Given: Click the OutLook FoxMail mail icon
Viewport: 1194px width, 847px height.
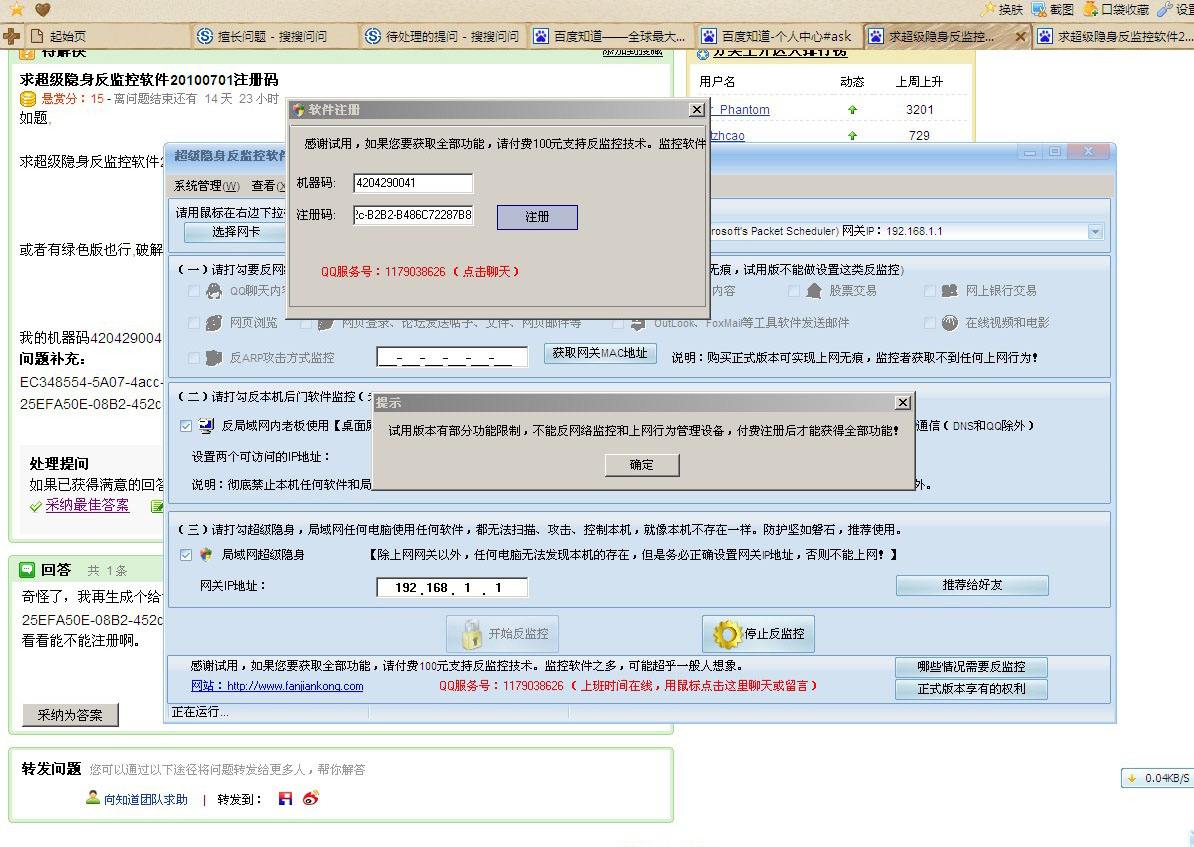Looking at the screenshot, I should (637, 323).
